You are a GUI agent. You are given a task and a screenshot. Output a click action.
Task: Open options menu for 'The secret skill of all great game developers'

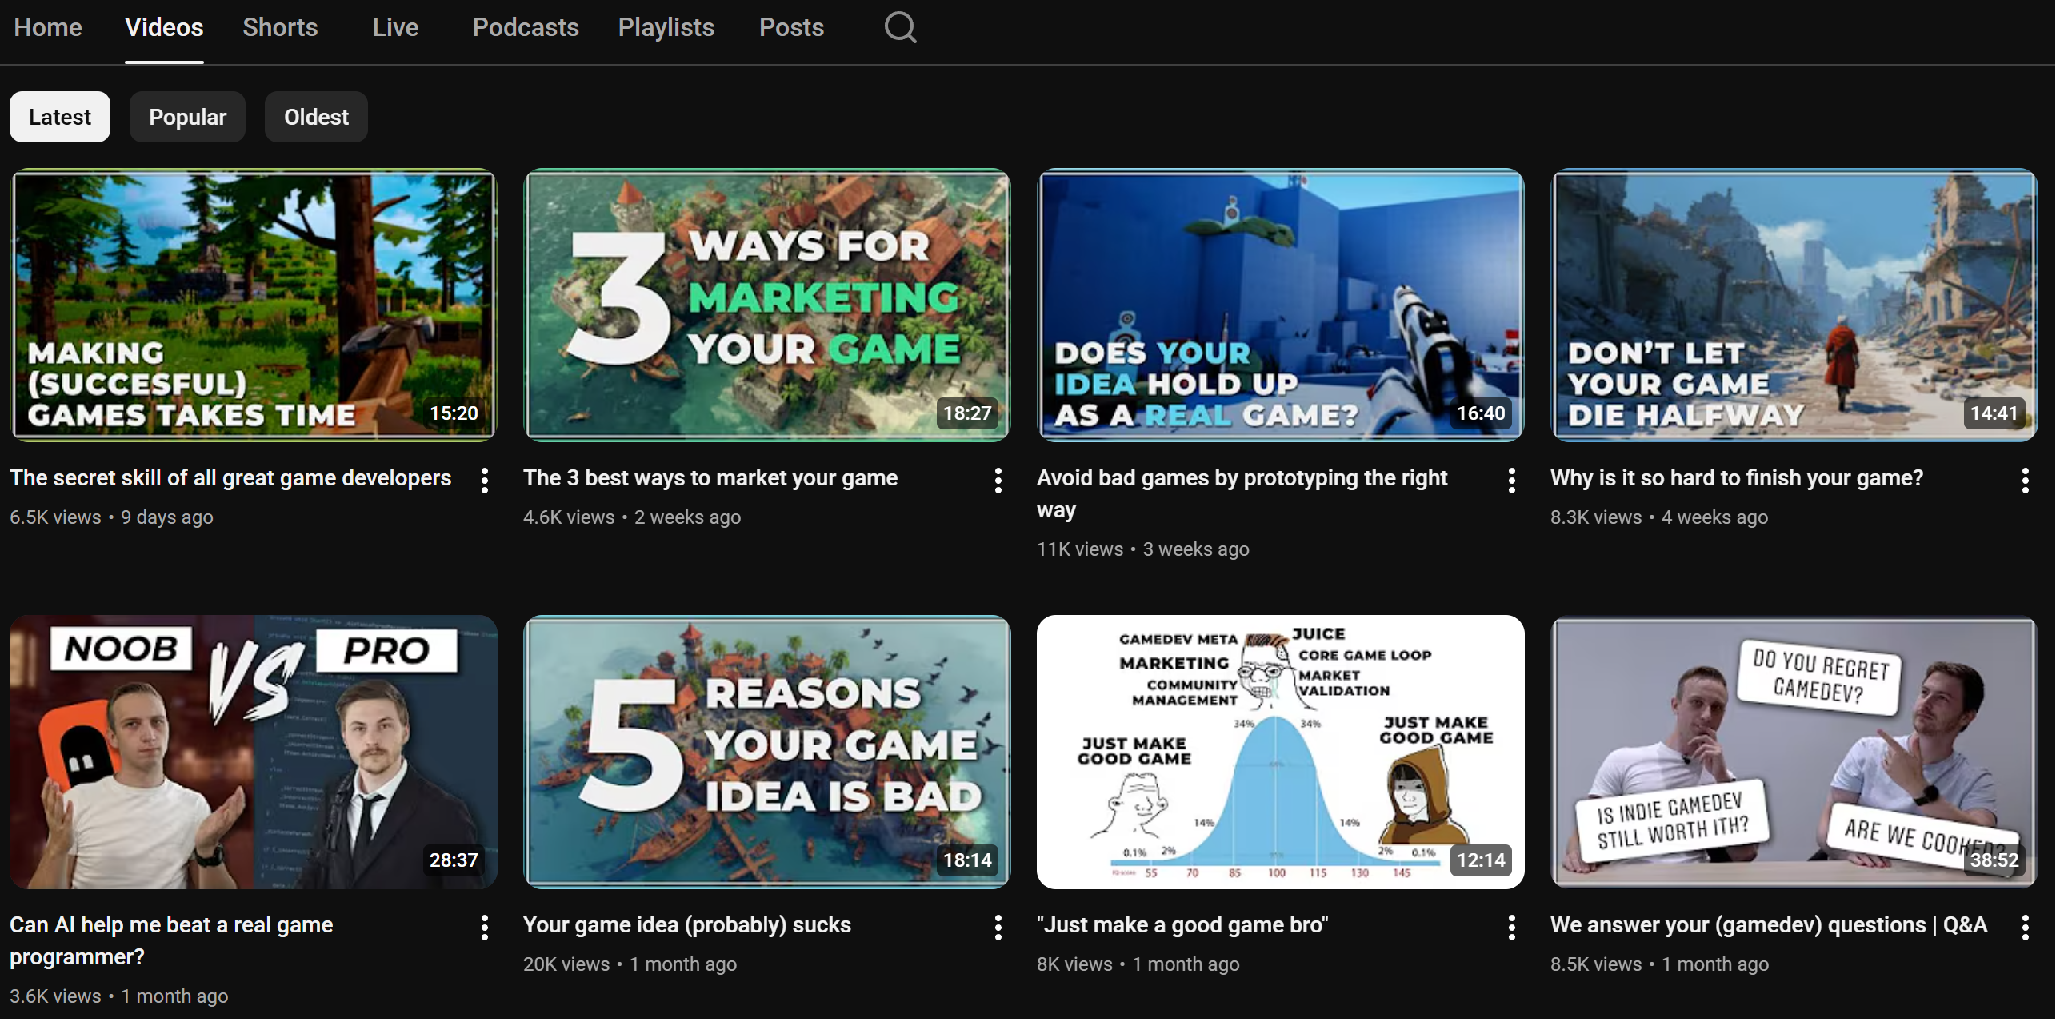click(x=485, y=481)
